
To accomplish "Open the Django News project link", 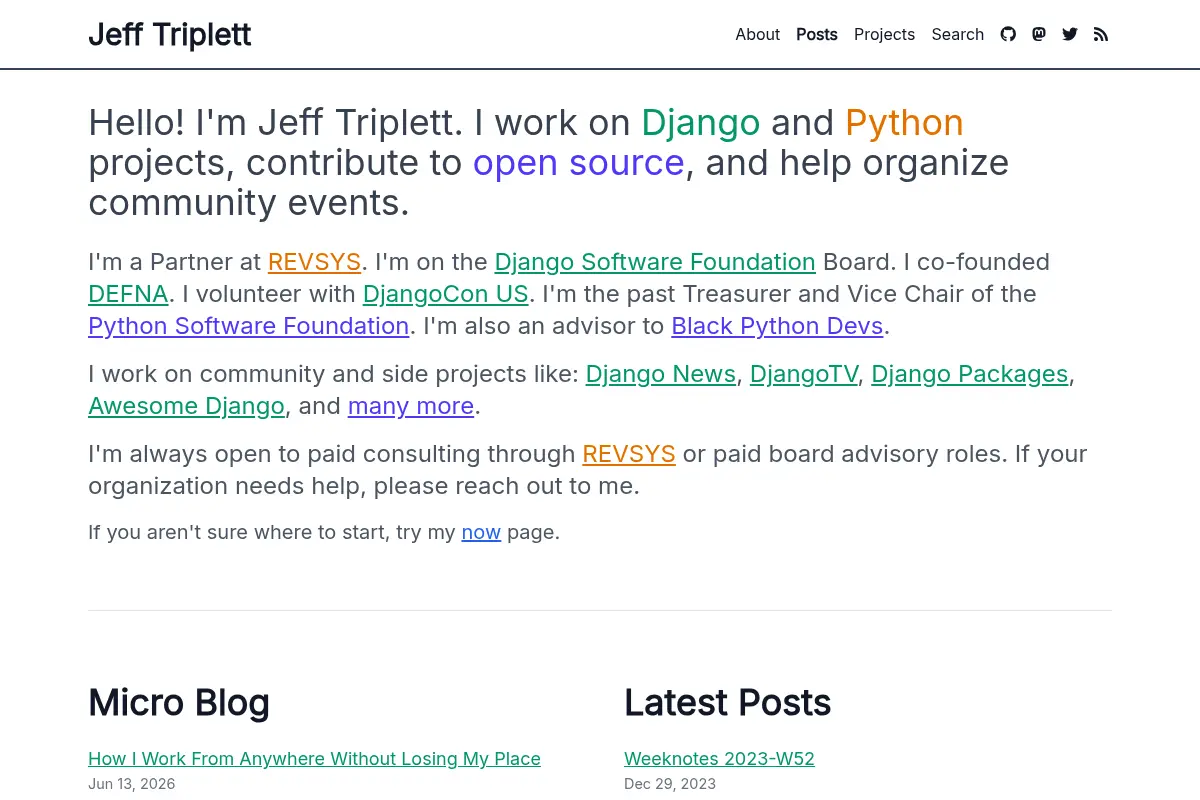I will coord(660,374).
